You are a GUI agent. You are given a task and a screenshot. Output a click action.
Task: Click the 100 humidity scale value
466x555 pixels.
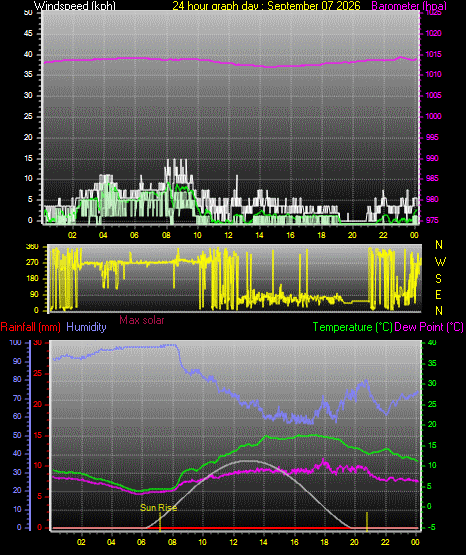pyautogui.click(x=16, y=343)
